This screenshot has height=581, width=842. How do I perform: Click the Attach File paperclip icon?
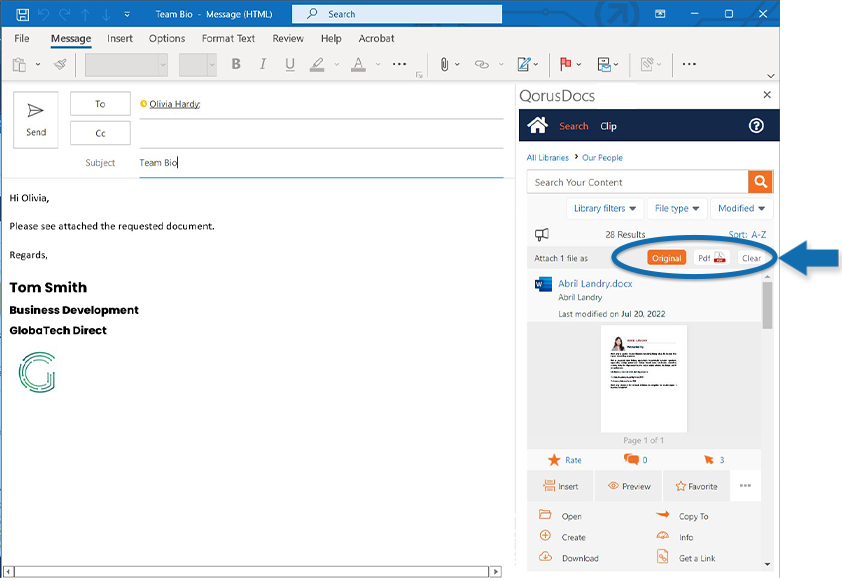click(445, 64)
